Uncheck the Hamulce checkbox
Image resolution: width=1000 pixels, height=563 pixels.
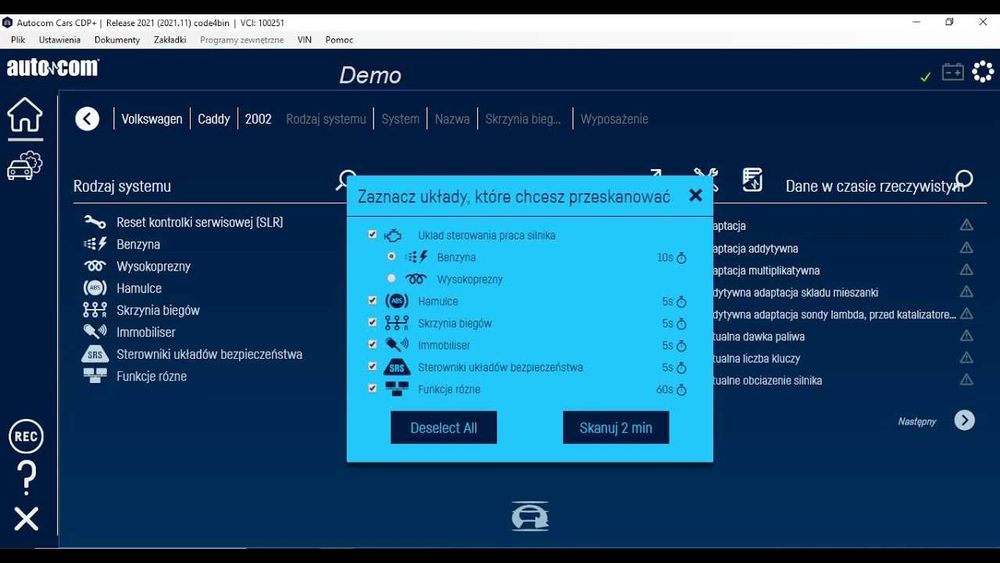click(372, 300)
